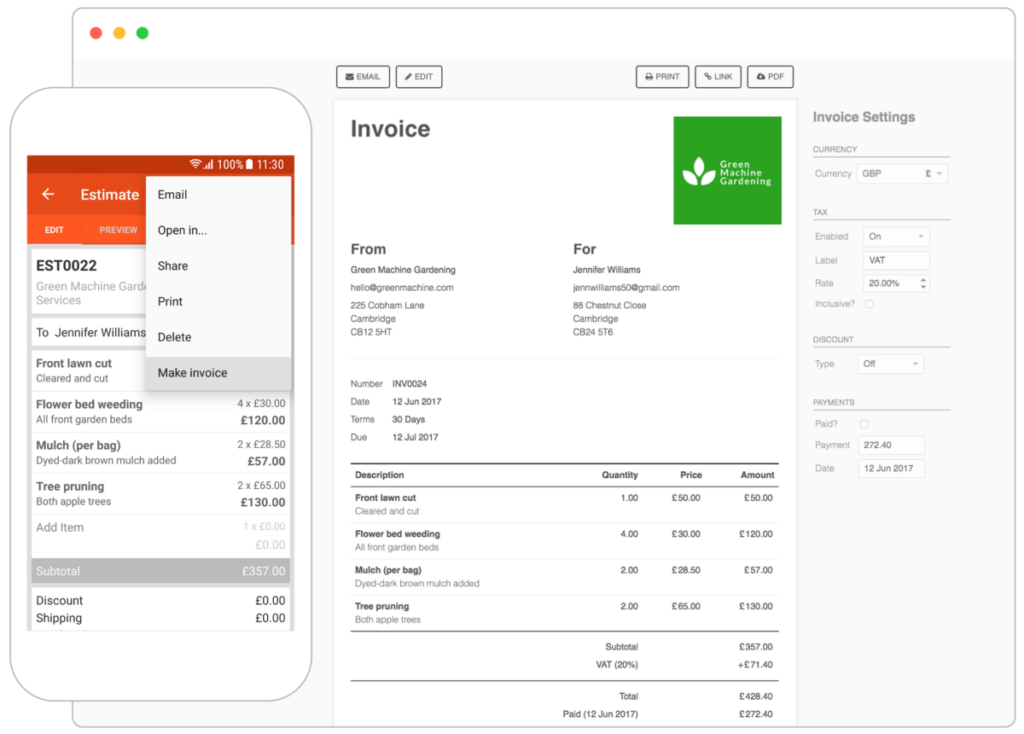
Task: Toggle the Paid? checkbox
Action: pyautogui.click(x=864, y=424)
